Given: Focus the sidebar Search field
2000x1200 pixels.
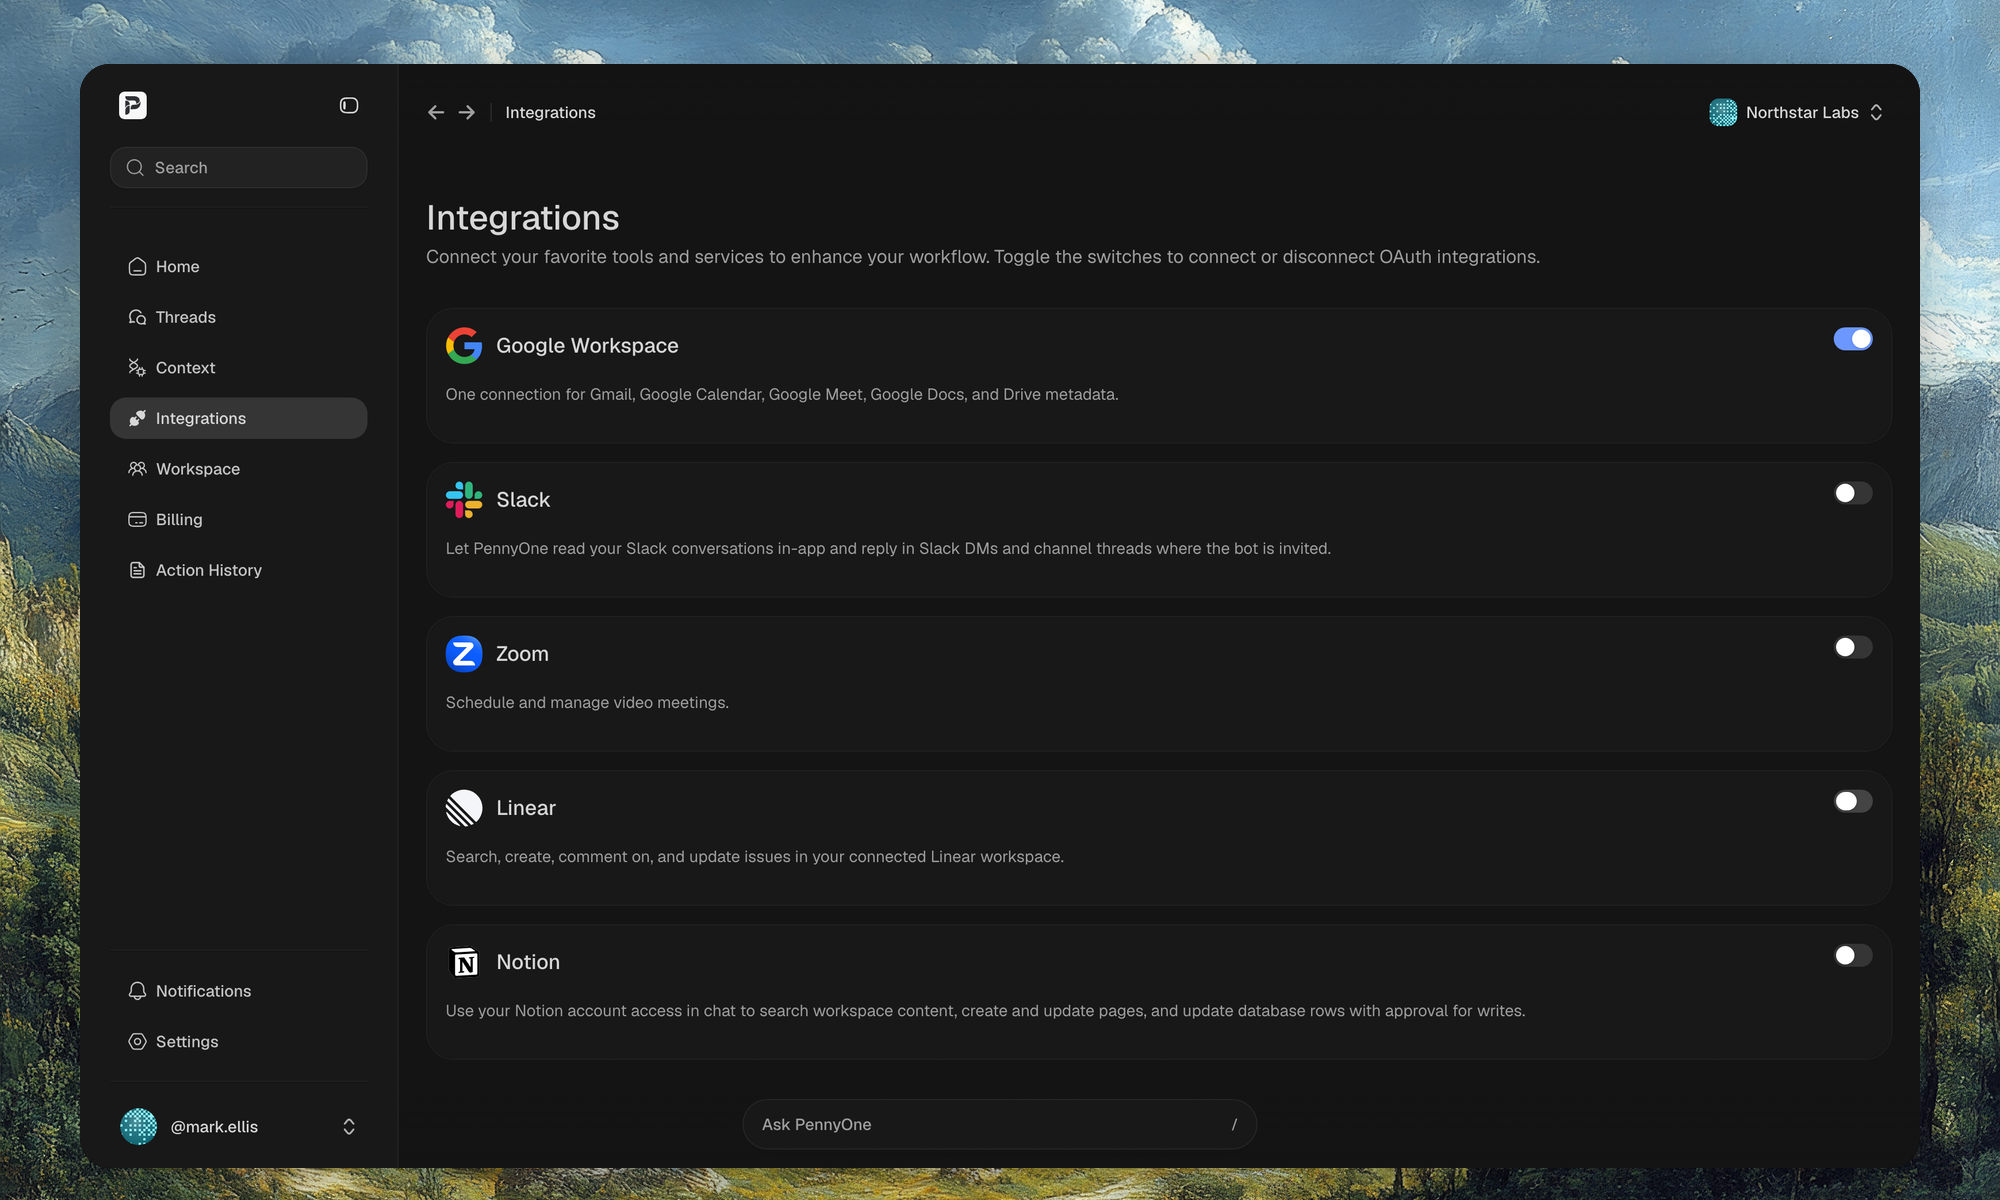Looking at the screenshot, I should [238, 168].
